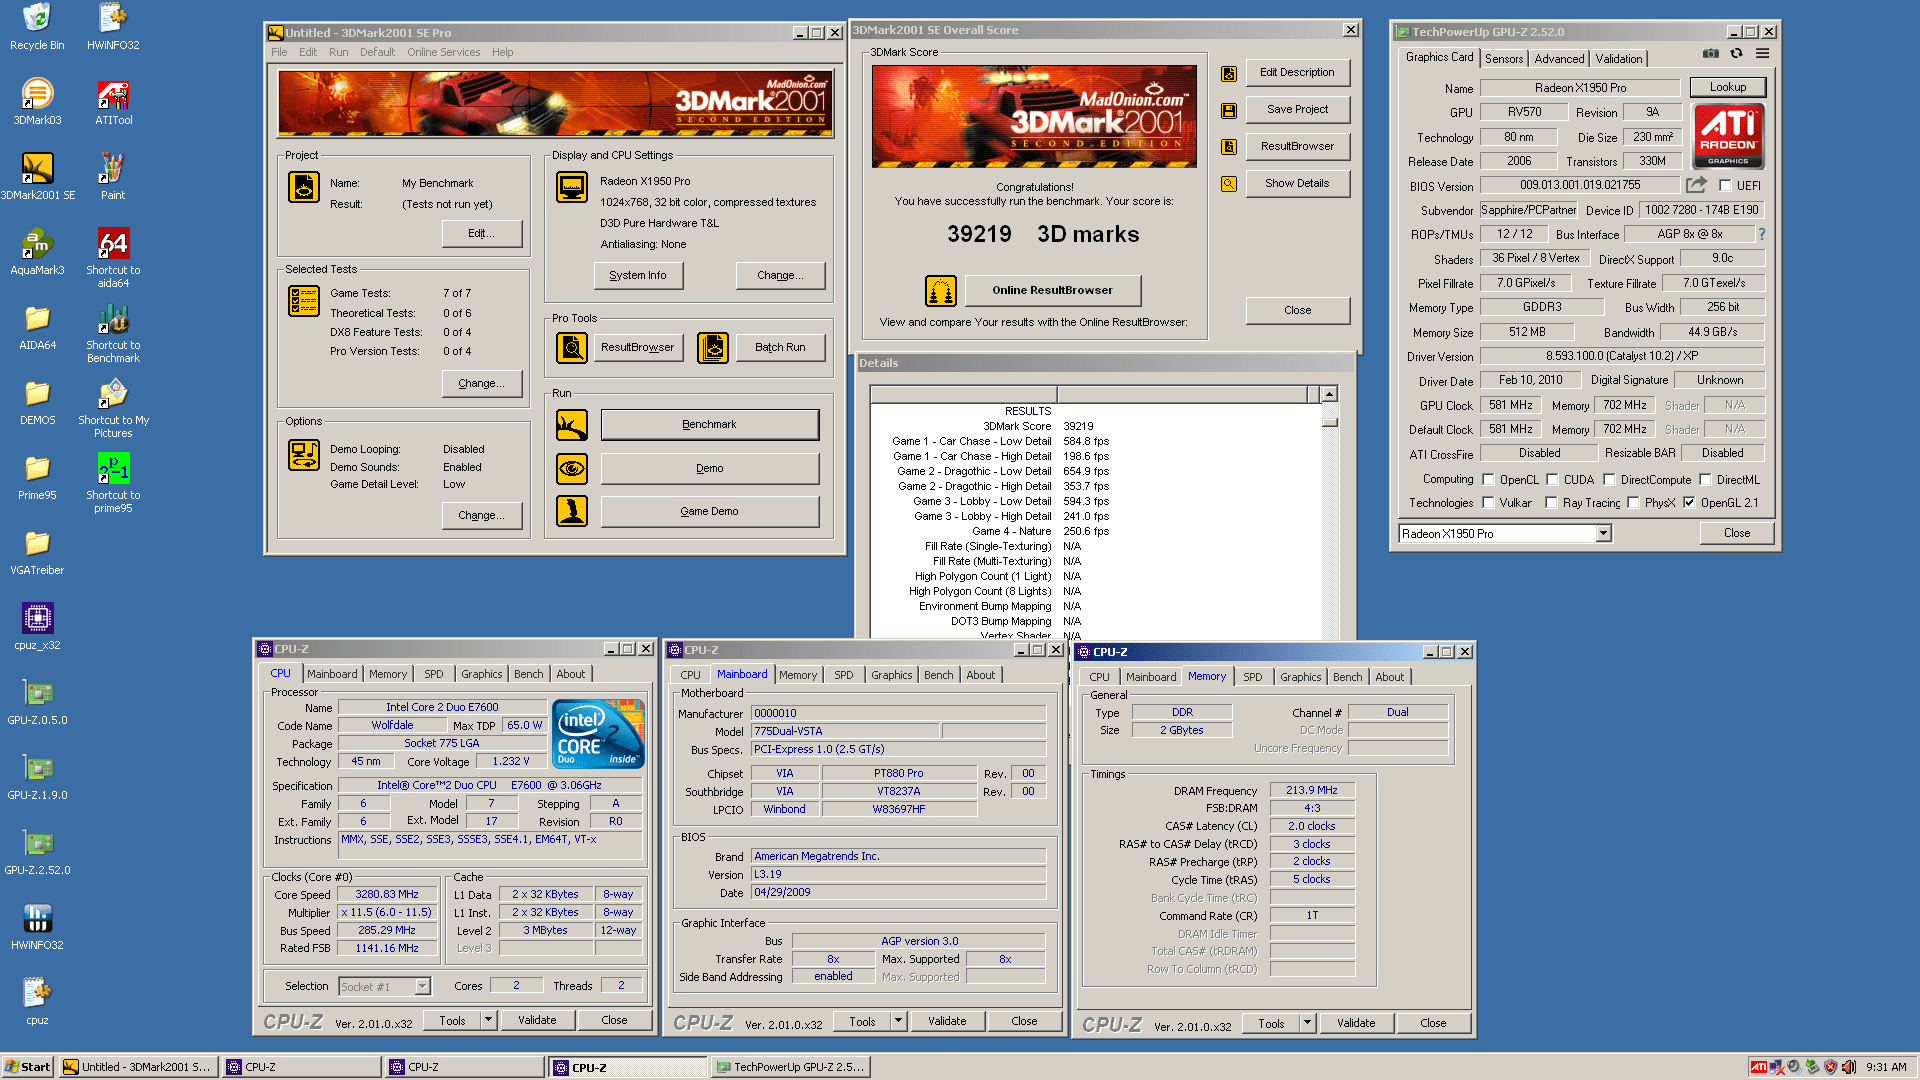1920x1080 pixels.
Task: Open the SPD tab in the CPU-Z Memory window
Action: pyautogui.click(x=1252, y=677)
